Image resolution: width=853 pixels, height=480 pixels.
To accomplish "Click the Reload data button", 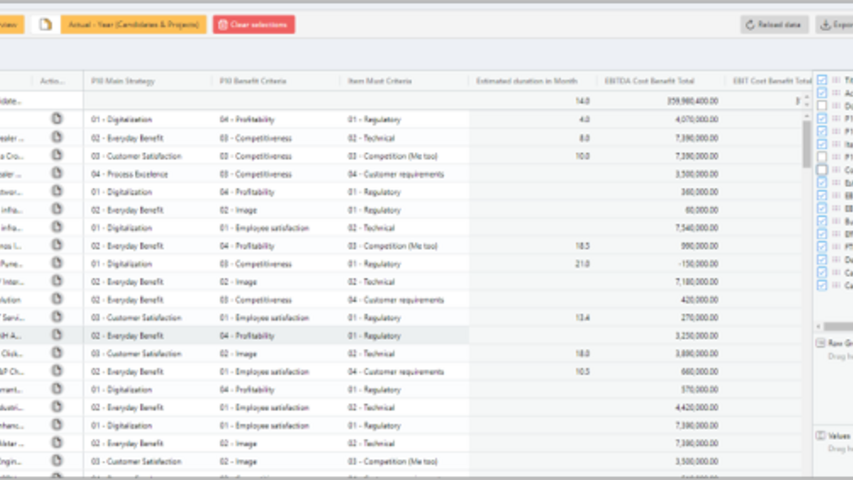I will coord(774,24).
